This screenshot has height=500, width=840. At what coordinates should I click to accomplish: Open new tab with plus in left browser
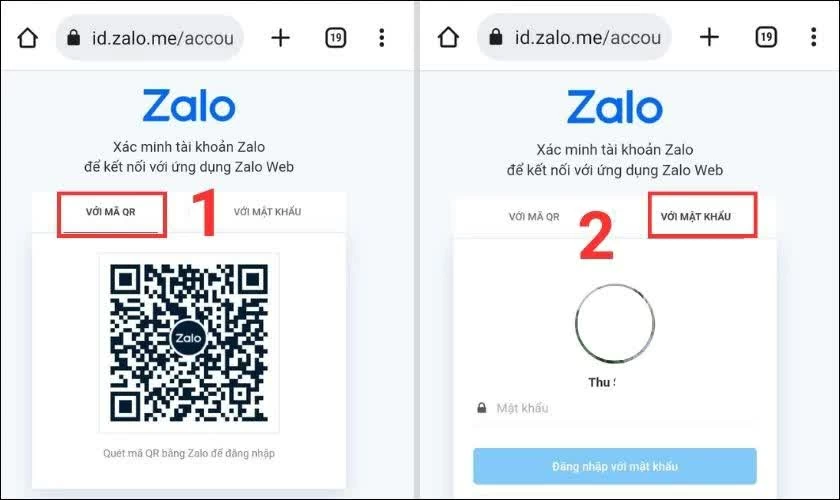click(280, 38)
